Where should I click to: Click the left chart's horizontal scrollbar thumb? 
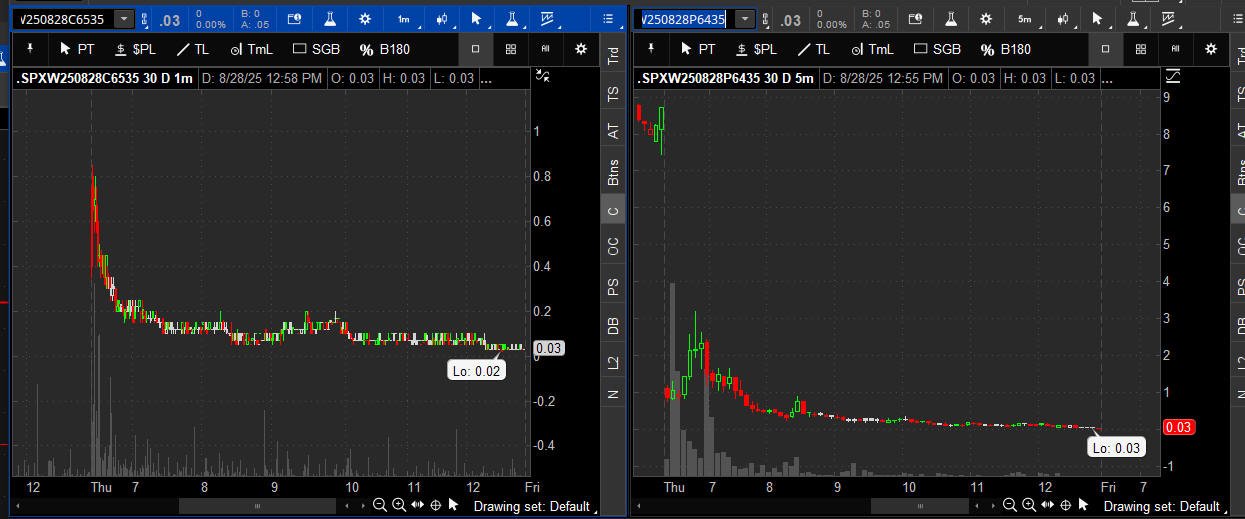click(x=257, y=506)
